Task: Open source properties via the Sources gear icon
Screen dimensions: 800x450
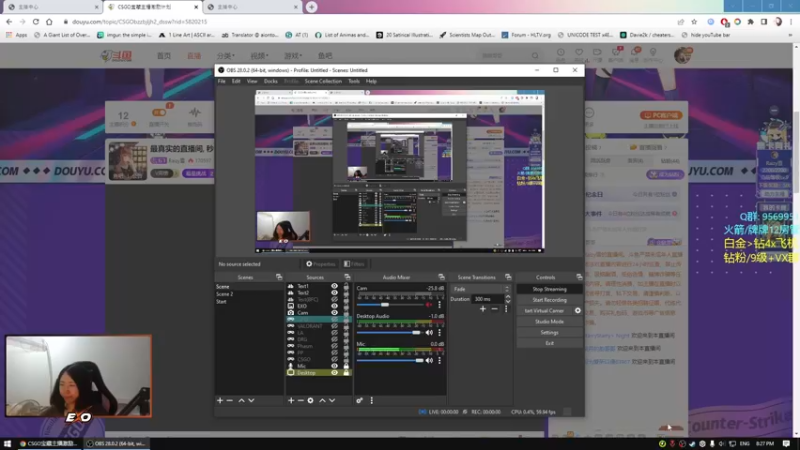Action: pos(310,401)
